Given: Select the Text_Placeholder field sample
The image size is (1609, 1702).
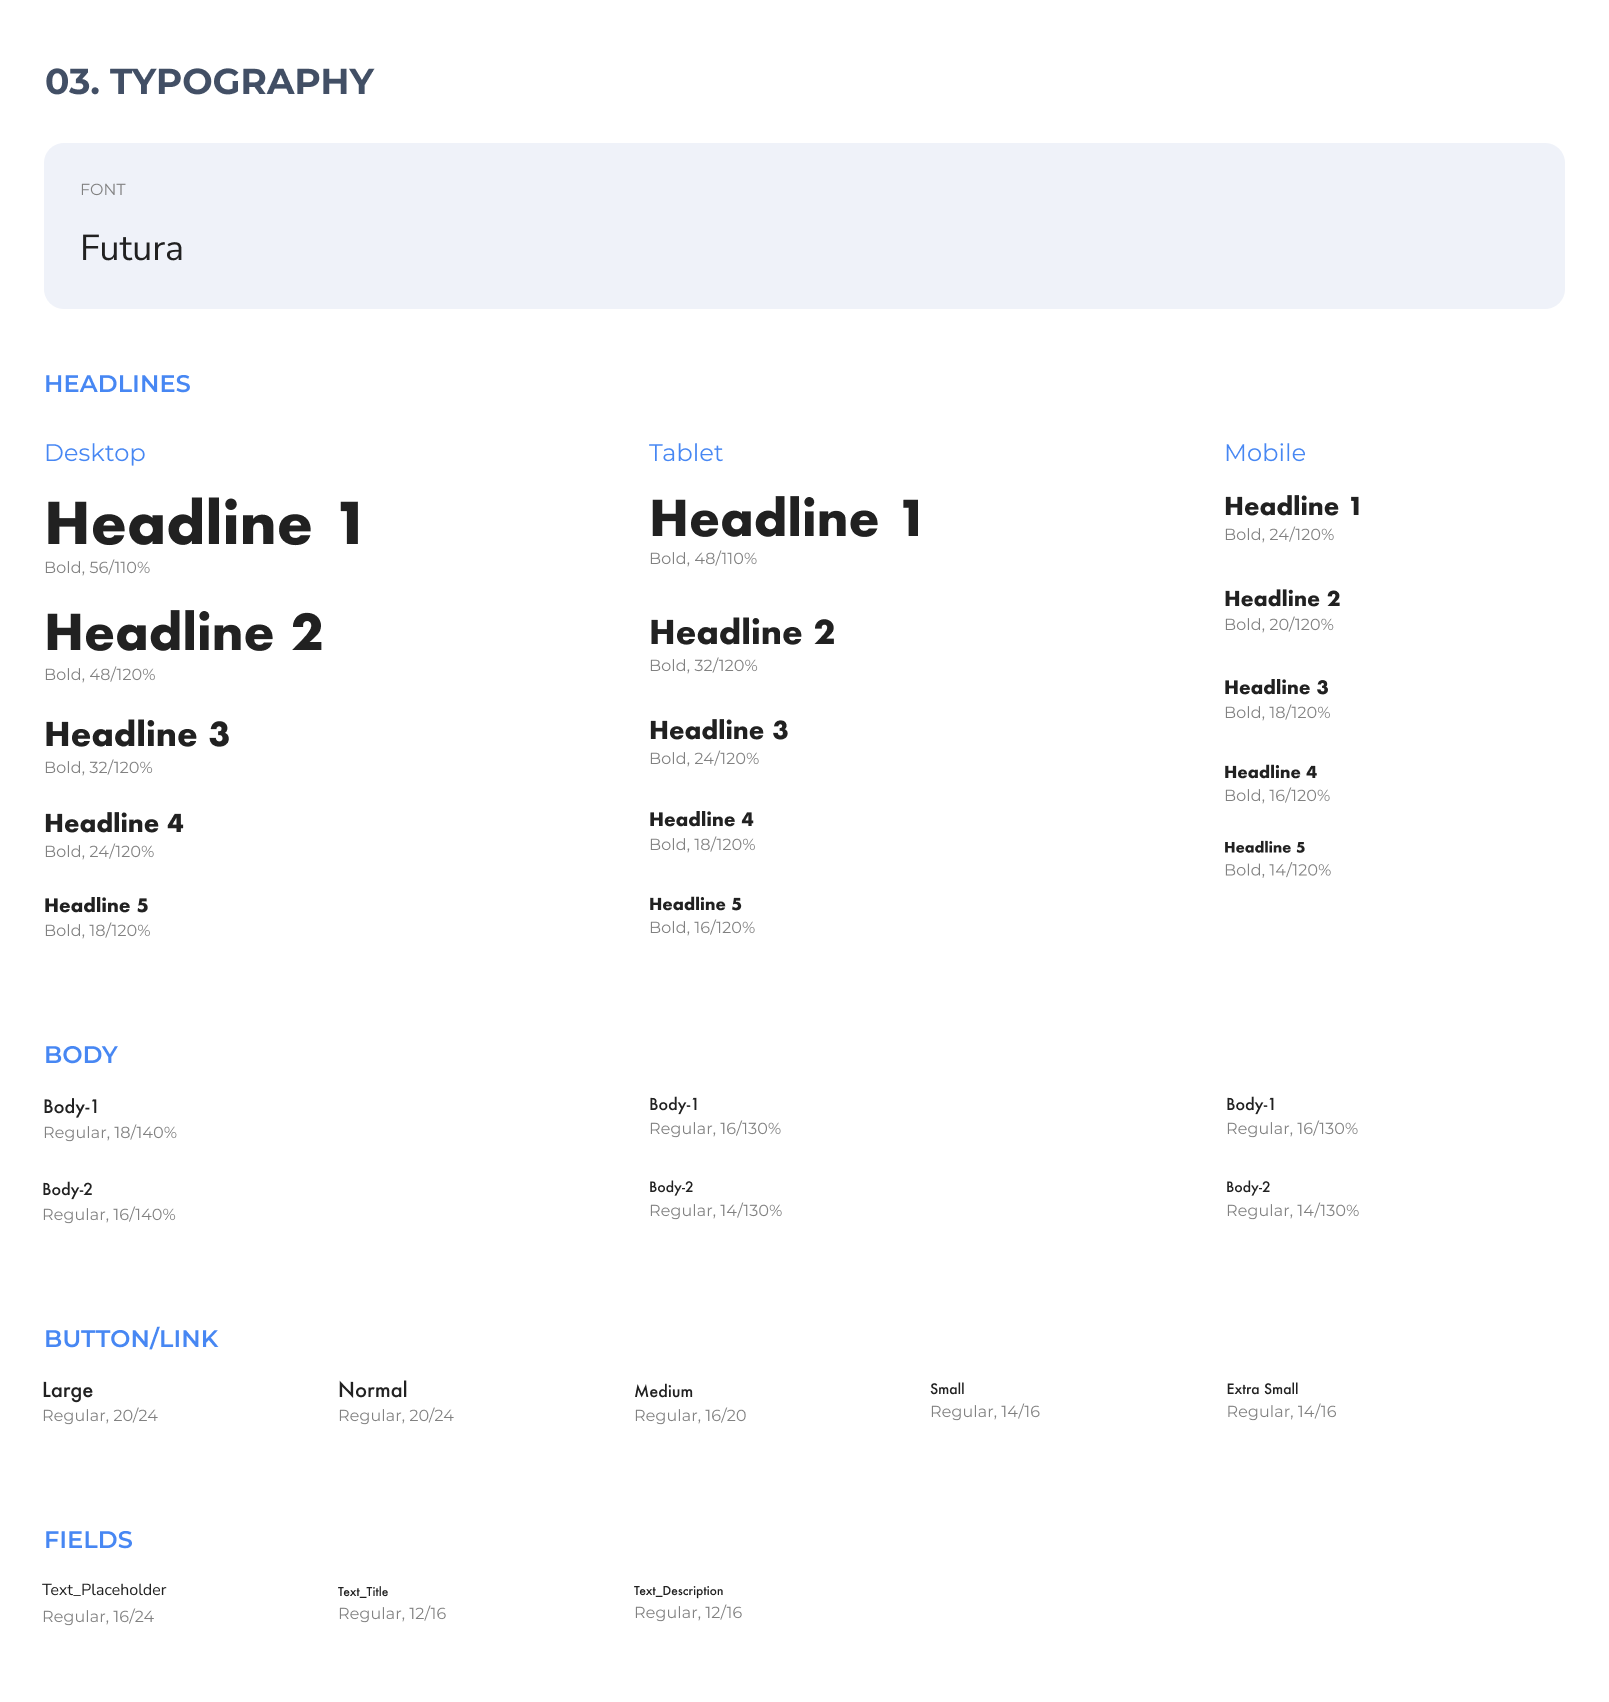Looking at the screenshot, I should click(104, 1590).
